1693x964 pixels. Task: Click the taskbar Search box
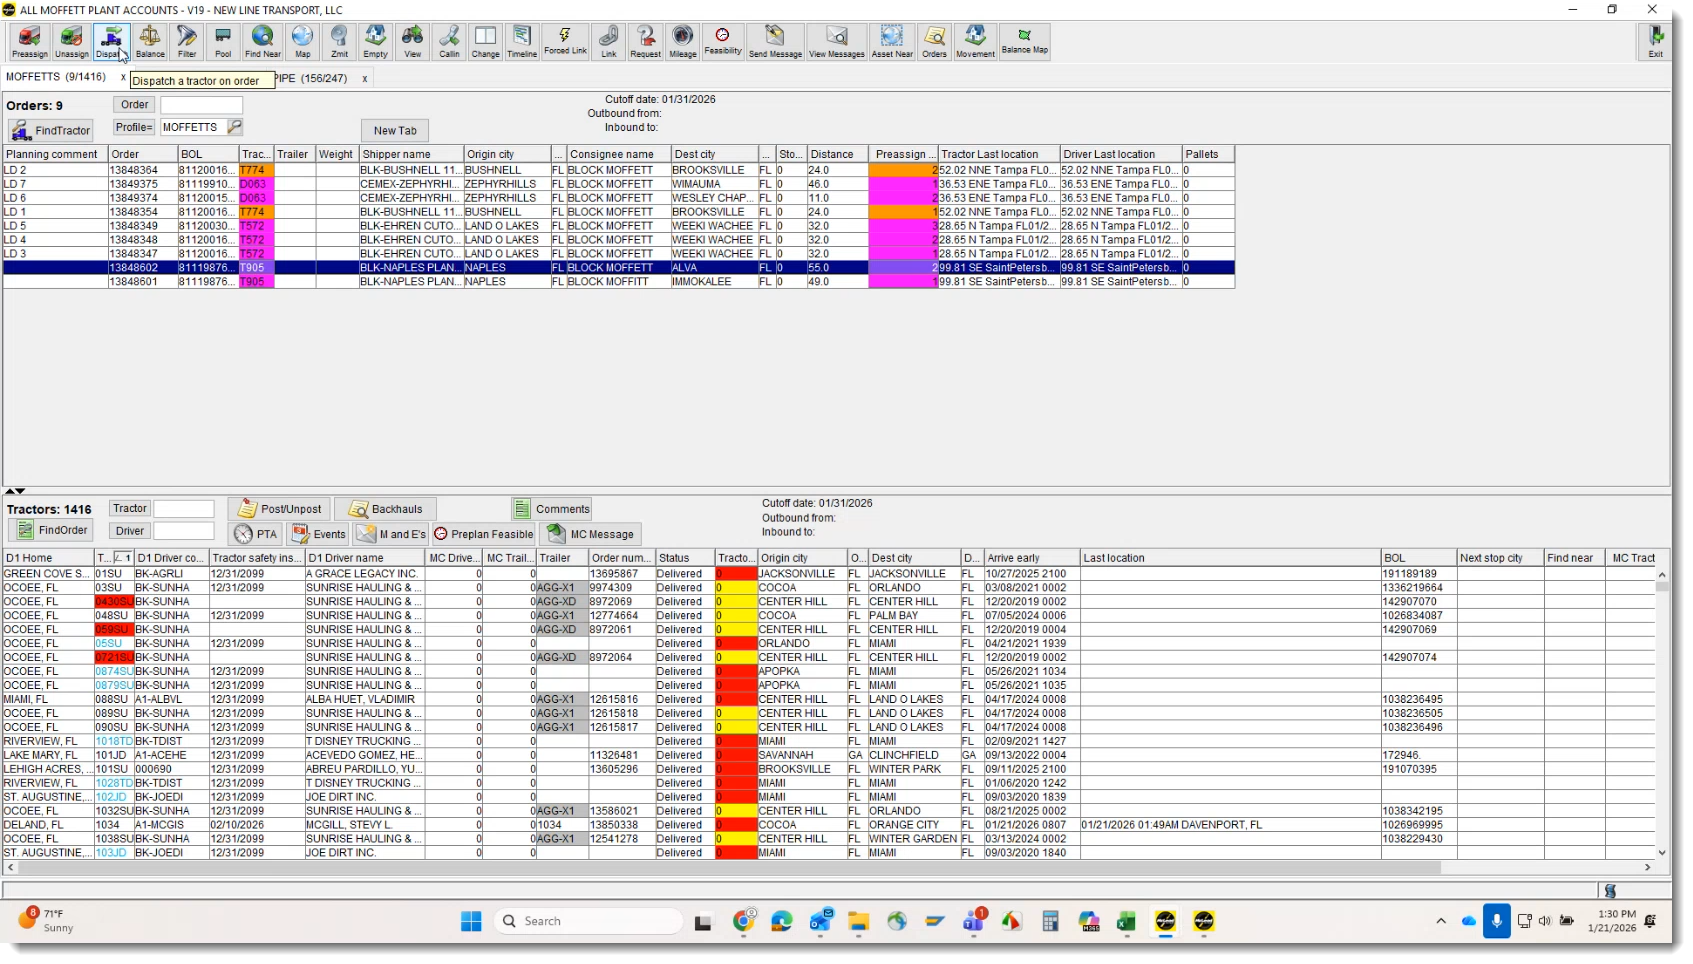[x=589, y=921]
